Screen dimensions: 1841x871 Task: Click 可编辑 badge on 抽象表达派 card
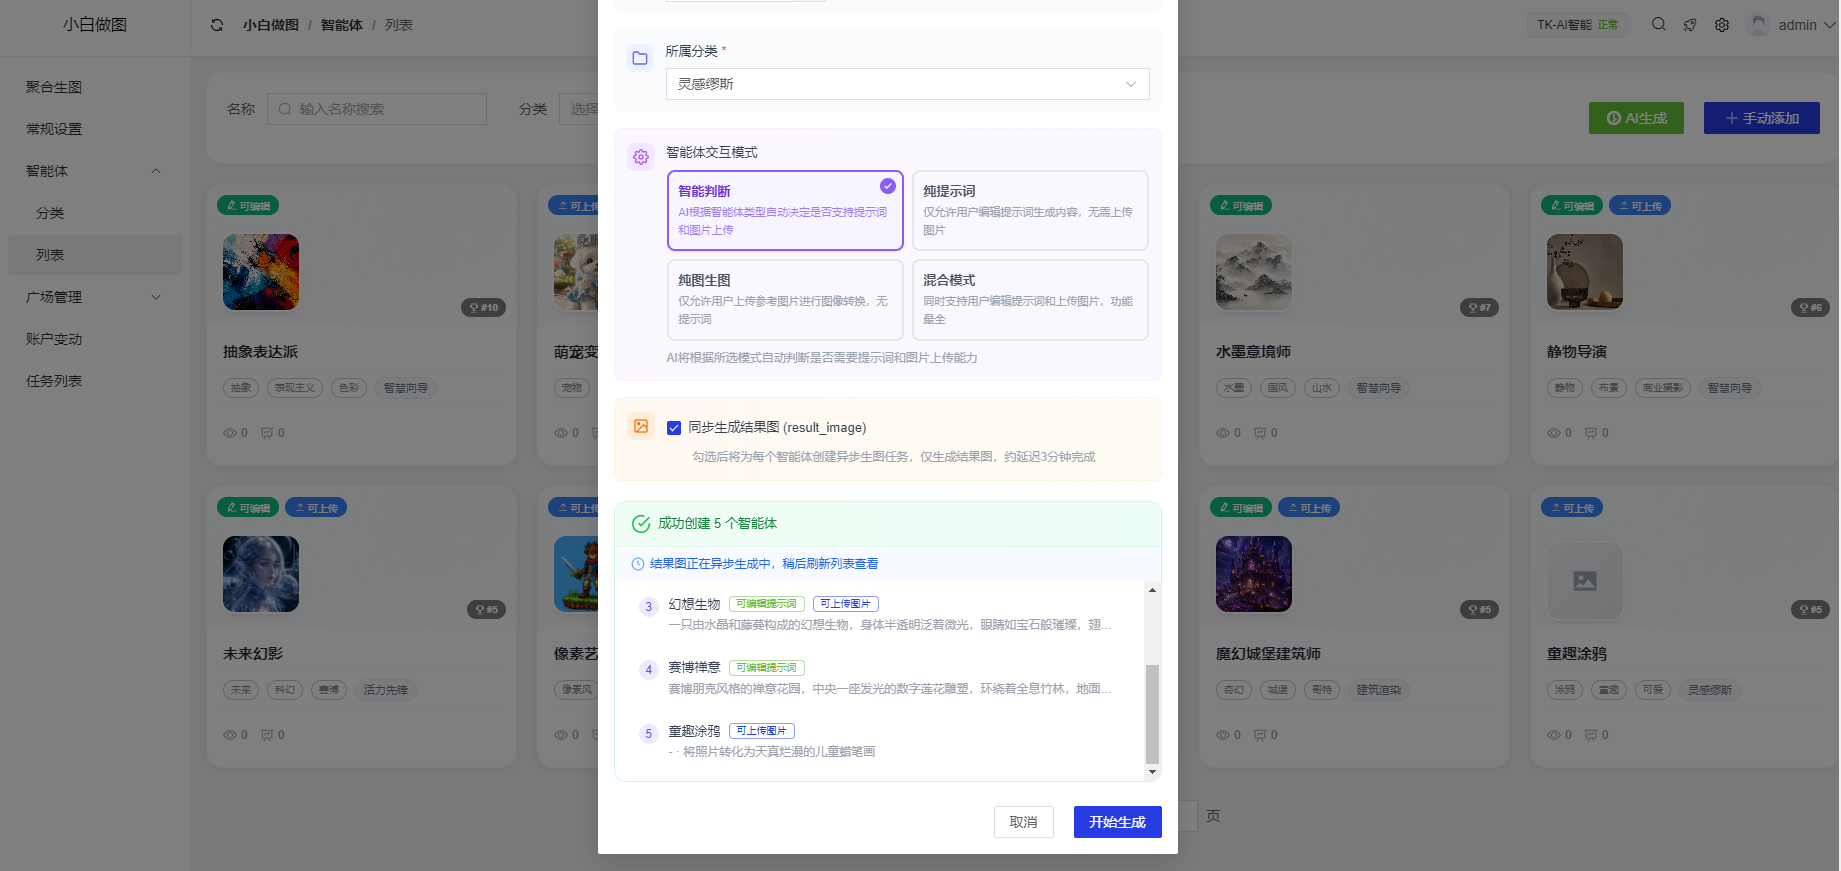(248, 206)
